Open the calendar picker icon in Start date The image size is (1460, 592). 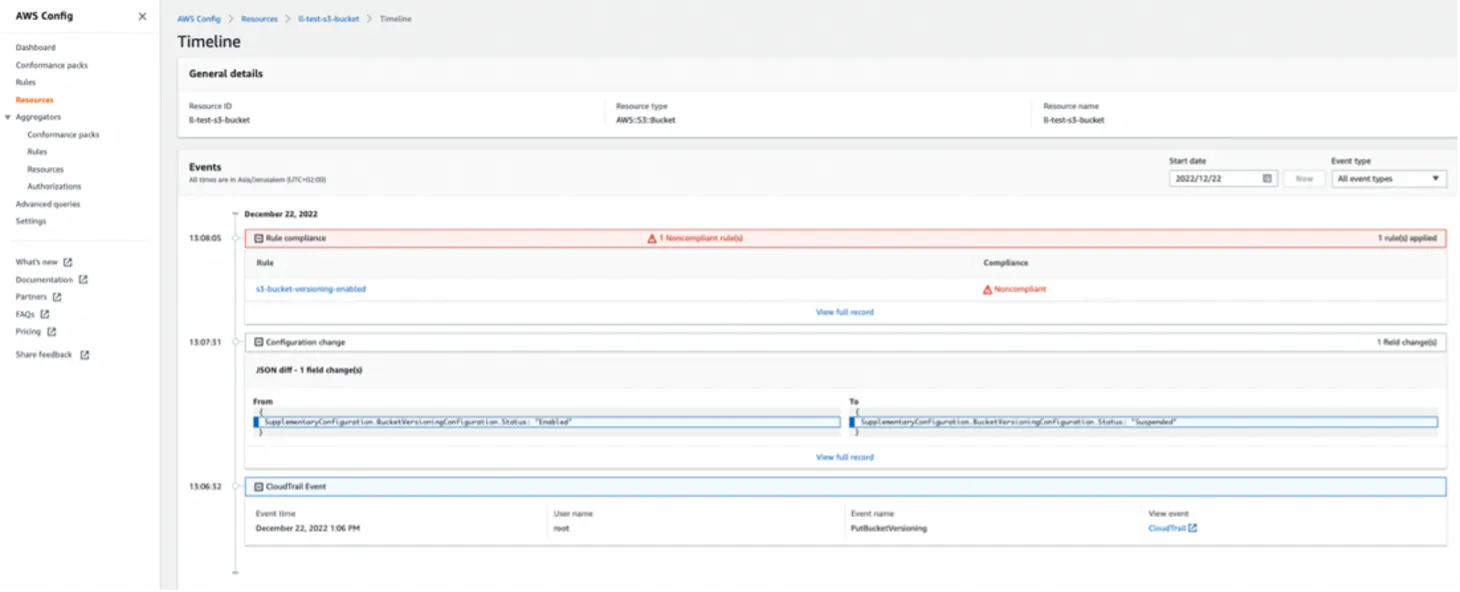point(1267,179)
